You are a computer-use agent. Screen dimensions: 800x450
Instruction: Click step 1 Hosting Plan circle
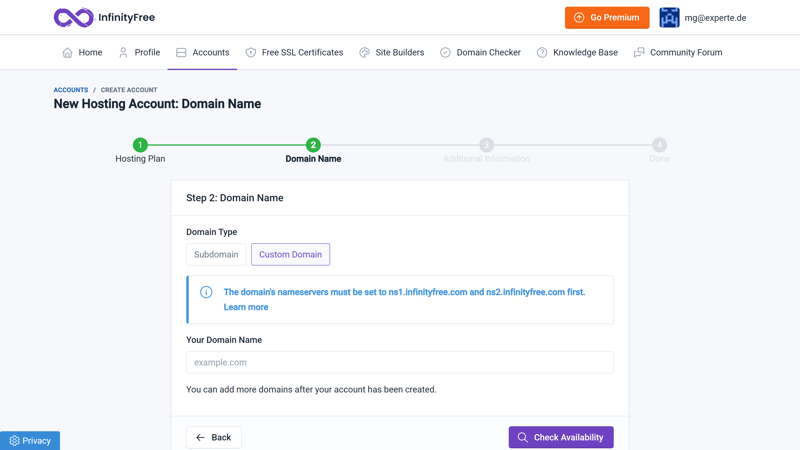click(140, 145)
